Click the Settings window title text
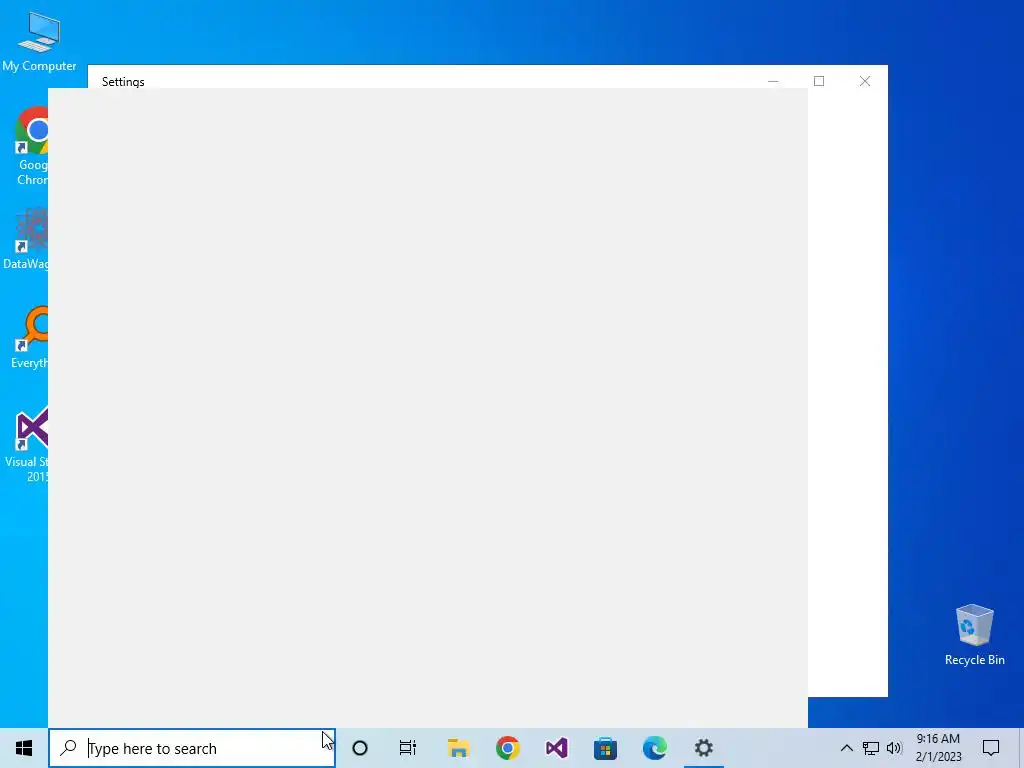1024x768 pixels. pos(123,82)
